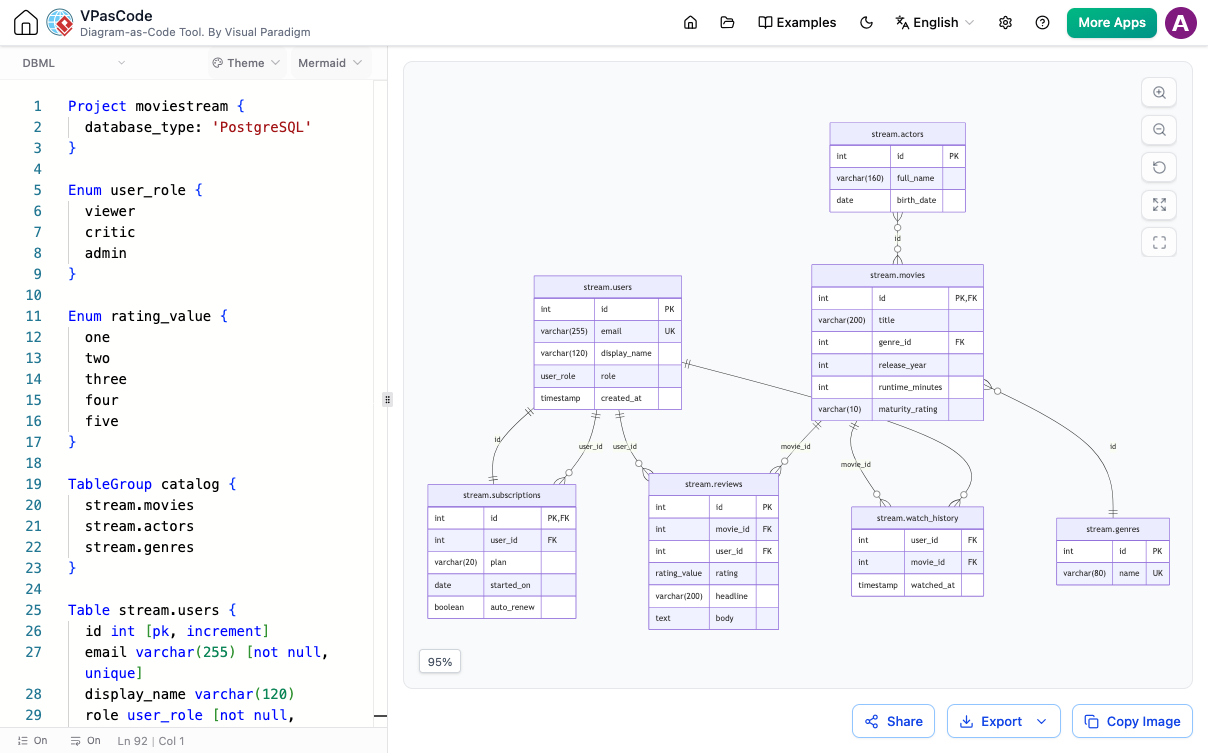Open the folder icon in top toolbar
The width and height of the screenshot is (1208, 753).
tap(727, 23)
